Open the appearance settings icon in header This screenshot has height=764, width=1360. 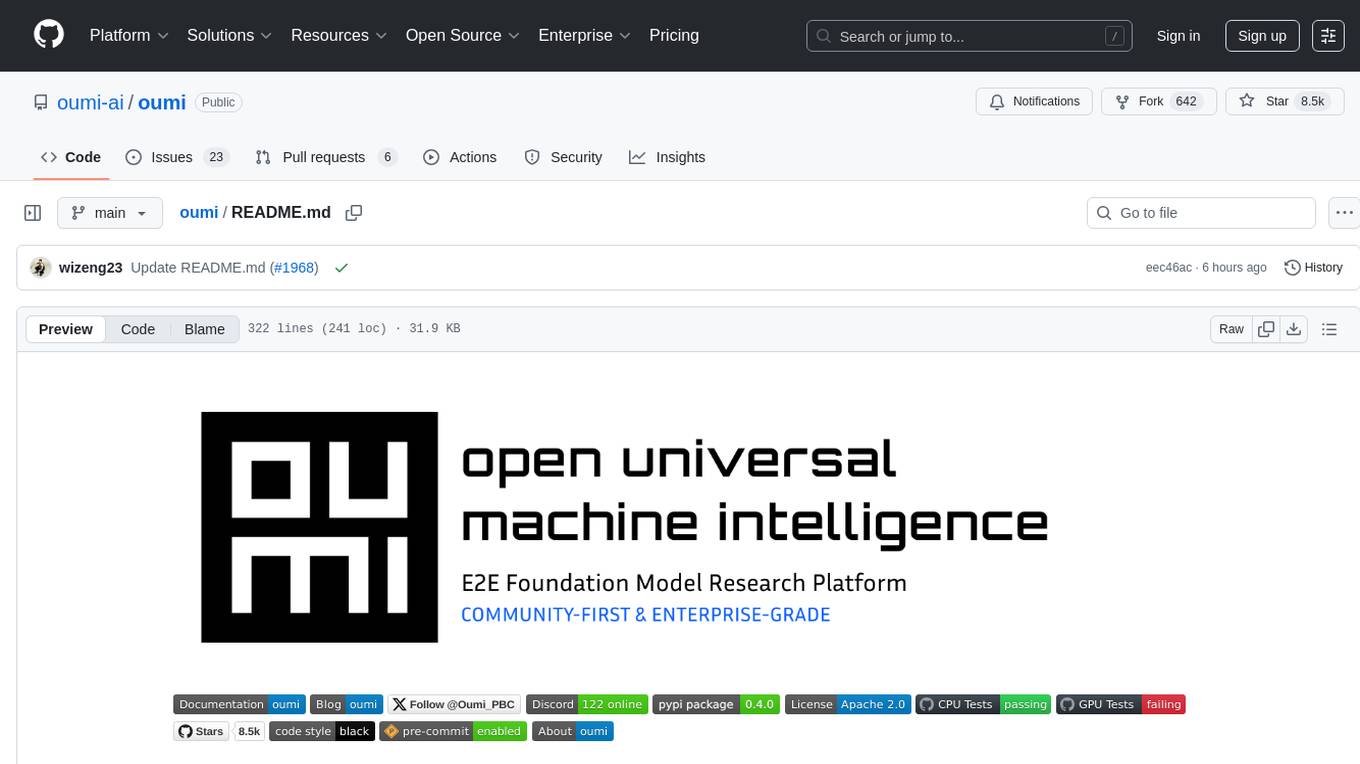tap(1328, 36)
